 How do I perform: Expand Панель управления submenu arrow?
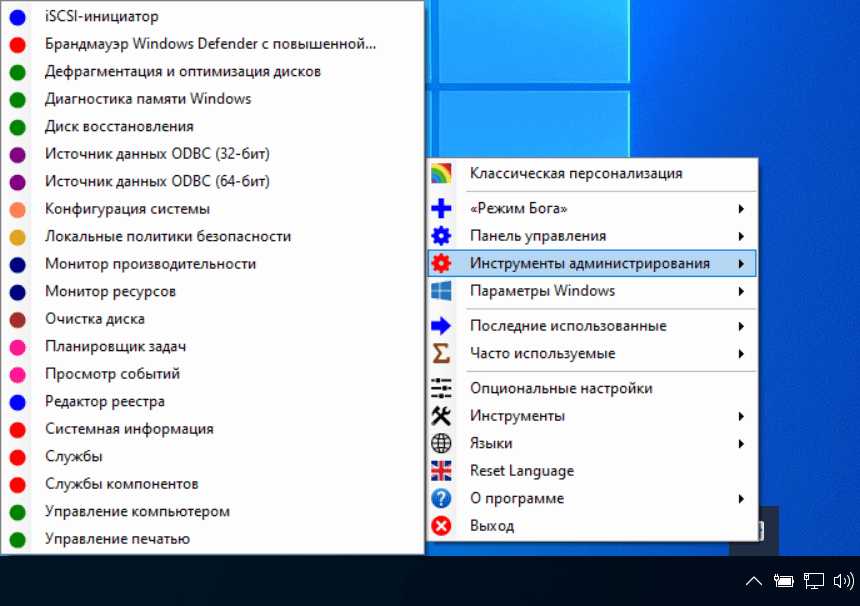[x=741, y=236]
